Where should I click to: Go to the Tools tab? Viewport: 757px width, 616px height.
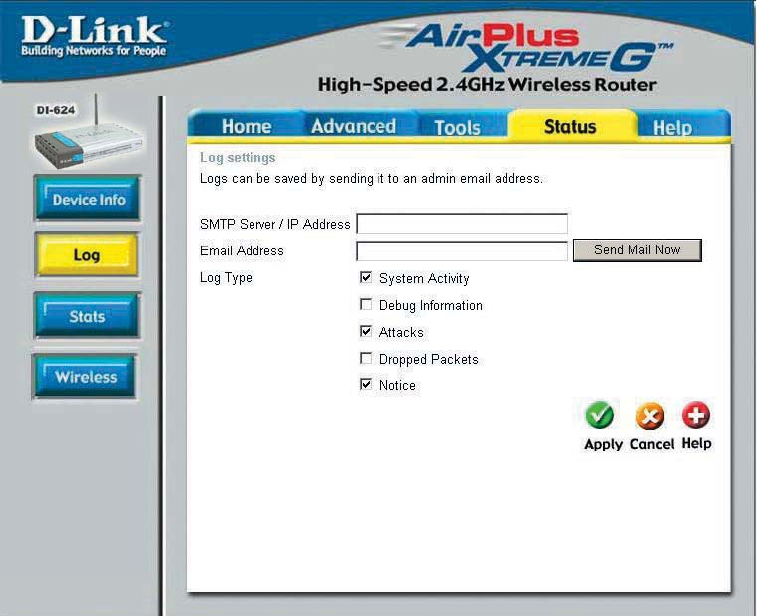click(x=458, y=127)
